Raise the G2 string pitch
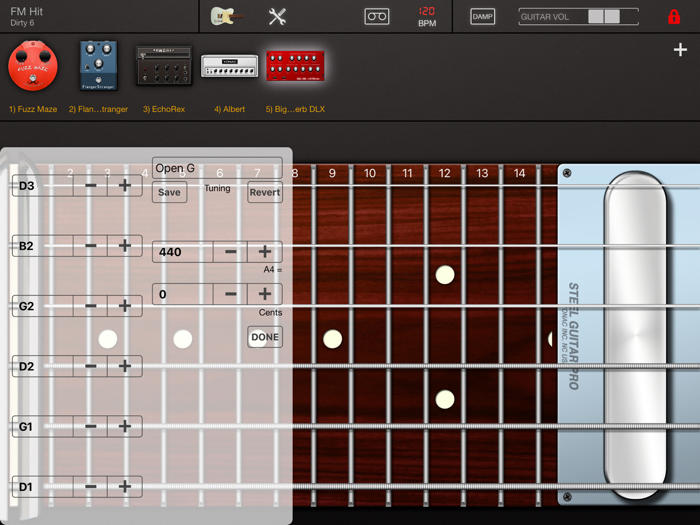 point(125,306)
